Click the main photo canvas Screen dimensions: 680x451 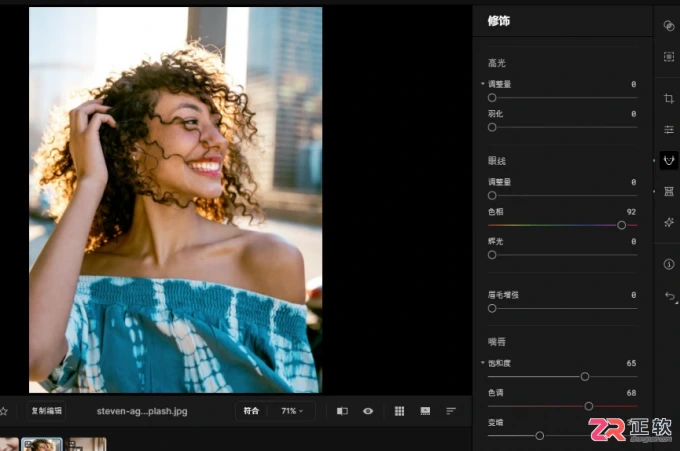pos(176,200)
